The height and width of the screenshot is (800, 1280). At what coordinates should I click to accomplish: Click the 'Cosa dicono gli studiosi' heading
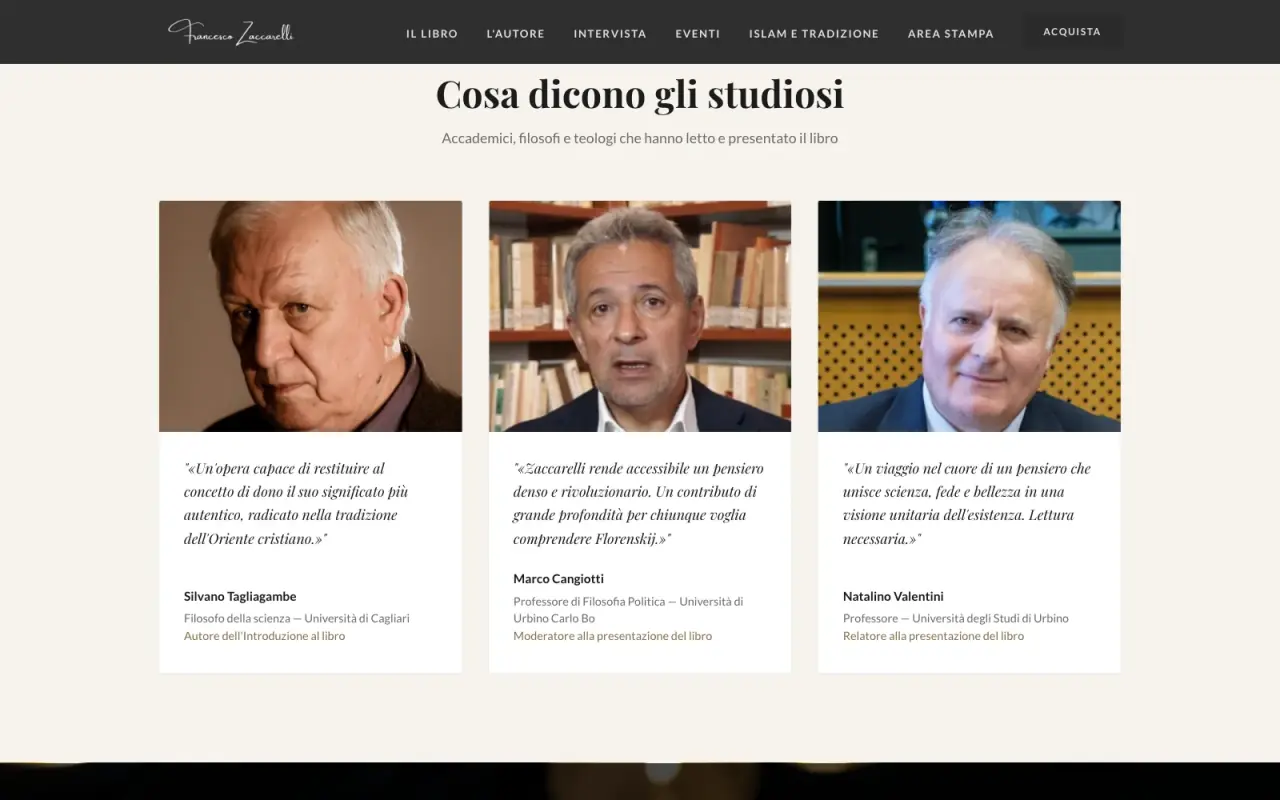click(x=640, y=94)
